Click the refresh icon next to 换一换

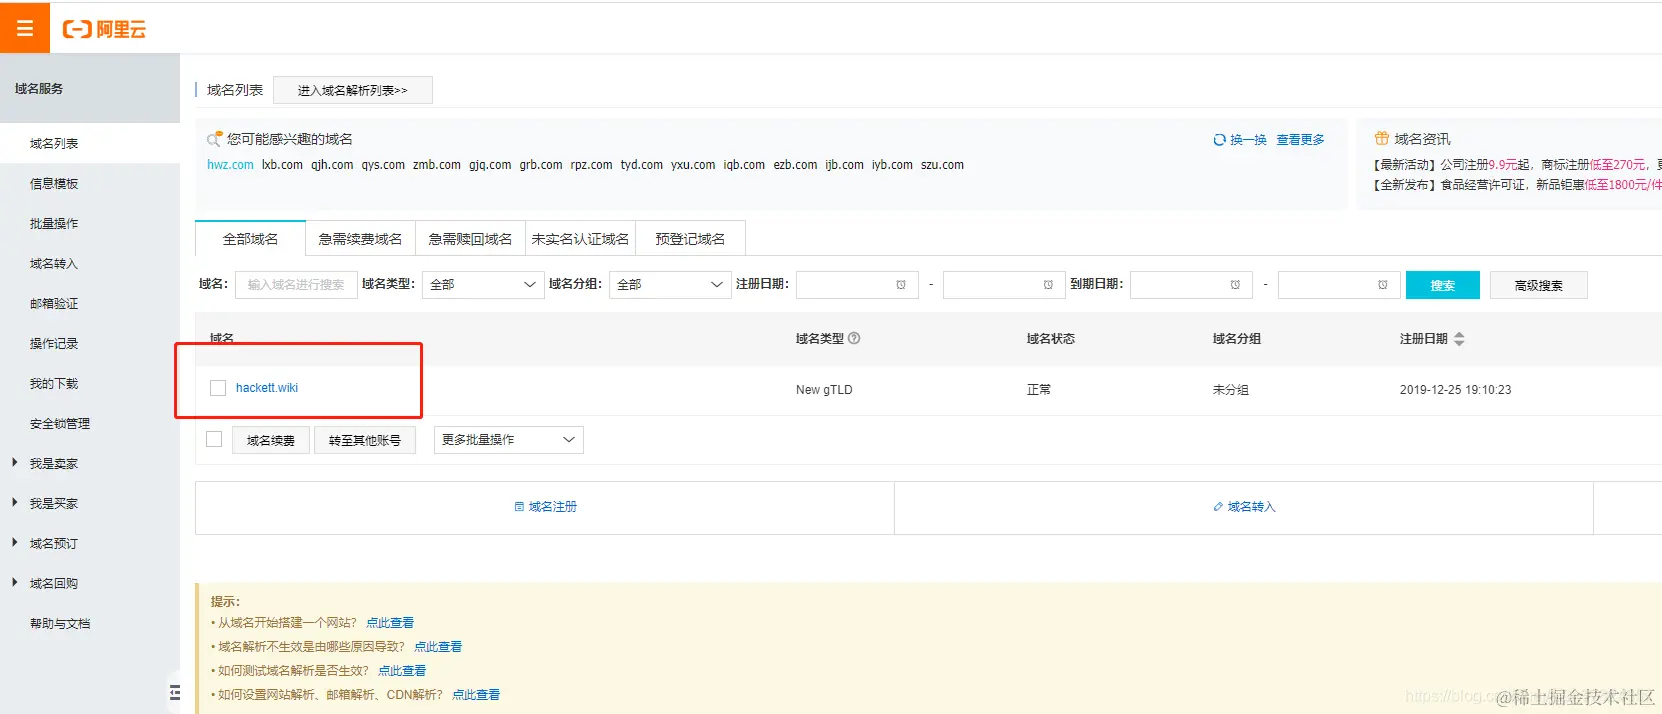[1219, 140]
